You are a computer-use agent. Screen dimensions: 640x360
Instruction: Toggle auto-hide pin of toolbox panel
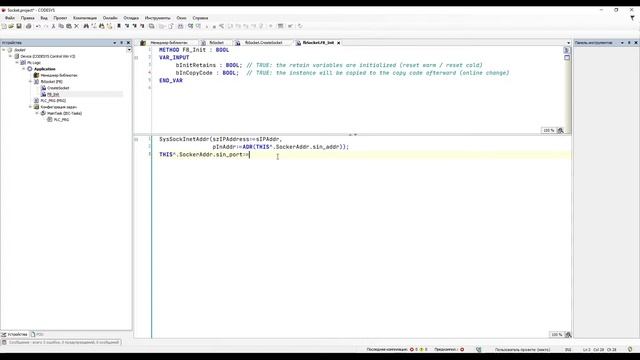629,43
